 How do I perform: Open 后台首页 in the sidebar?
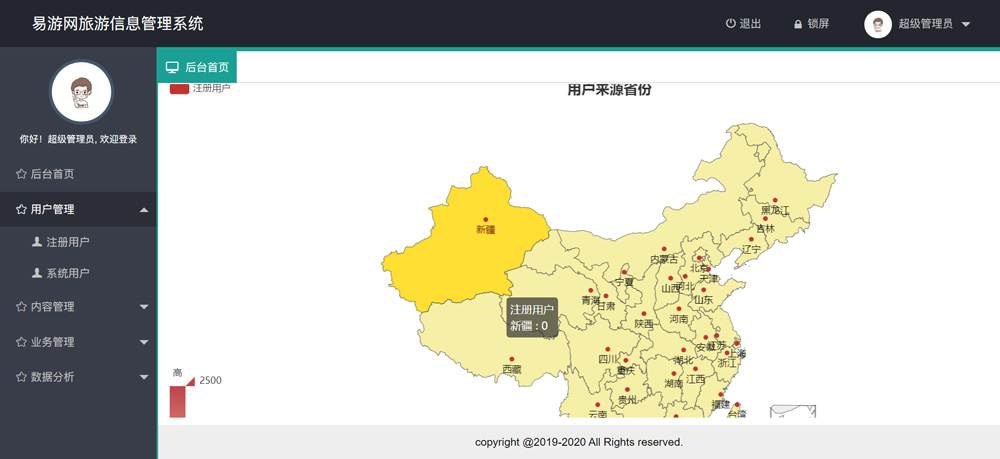78,174
